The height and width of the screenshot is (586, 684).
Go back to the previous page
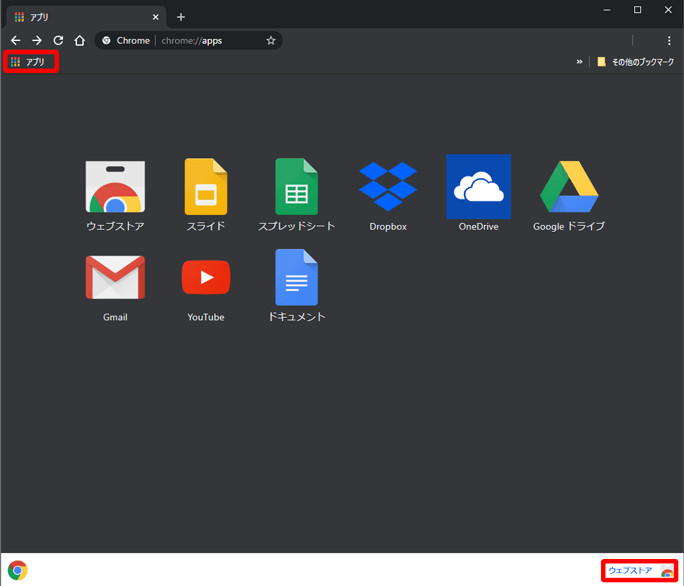pyautogui.click(x=16, y=41)
